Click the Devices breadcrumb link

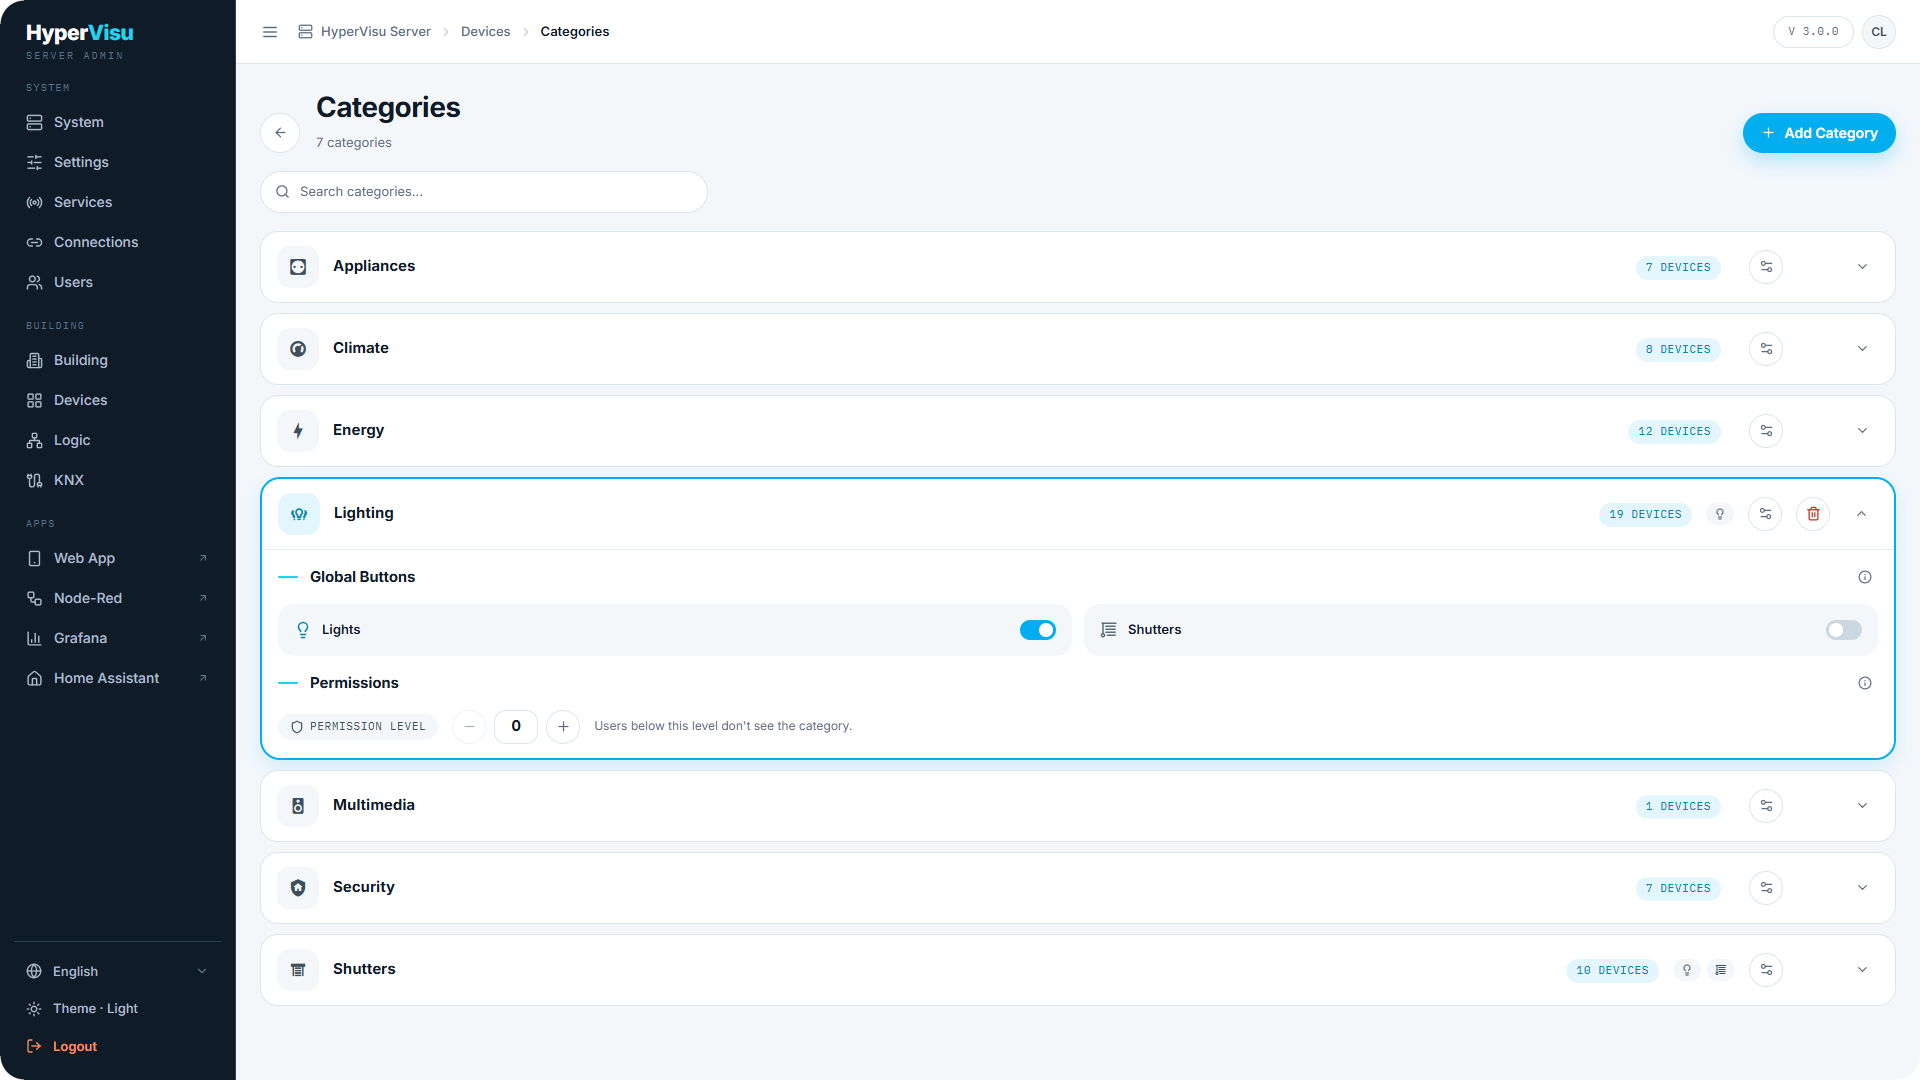tap(485, 32)
